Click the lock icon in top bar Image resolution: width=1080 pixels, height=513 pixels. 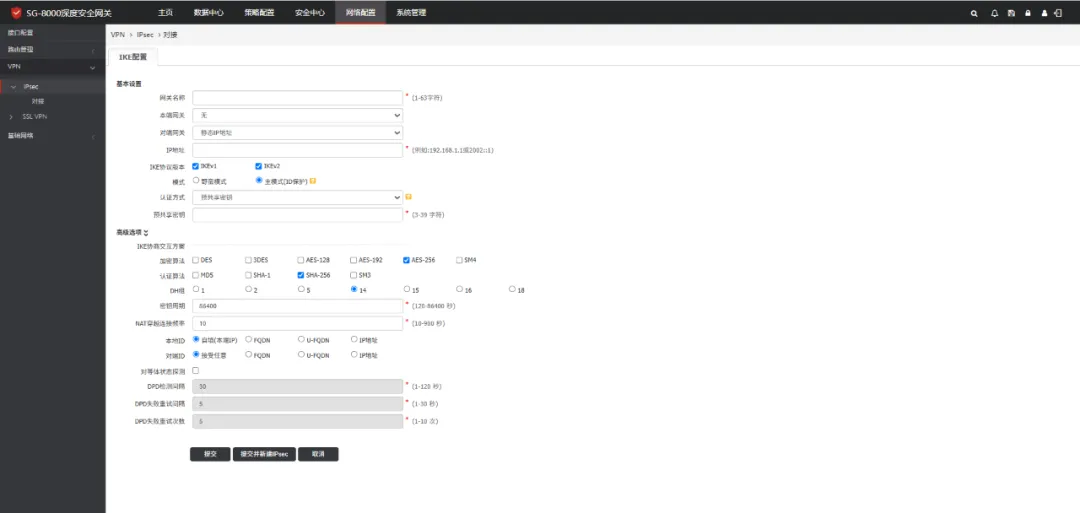pyautogui.click(x=1028, y=13)
